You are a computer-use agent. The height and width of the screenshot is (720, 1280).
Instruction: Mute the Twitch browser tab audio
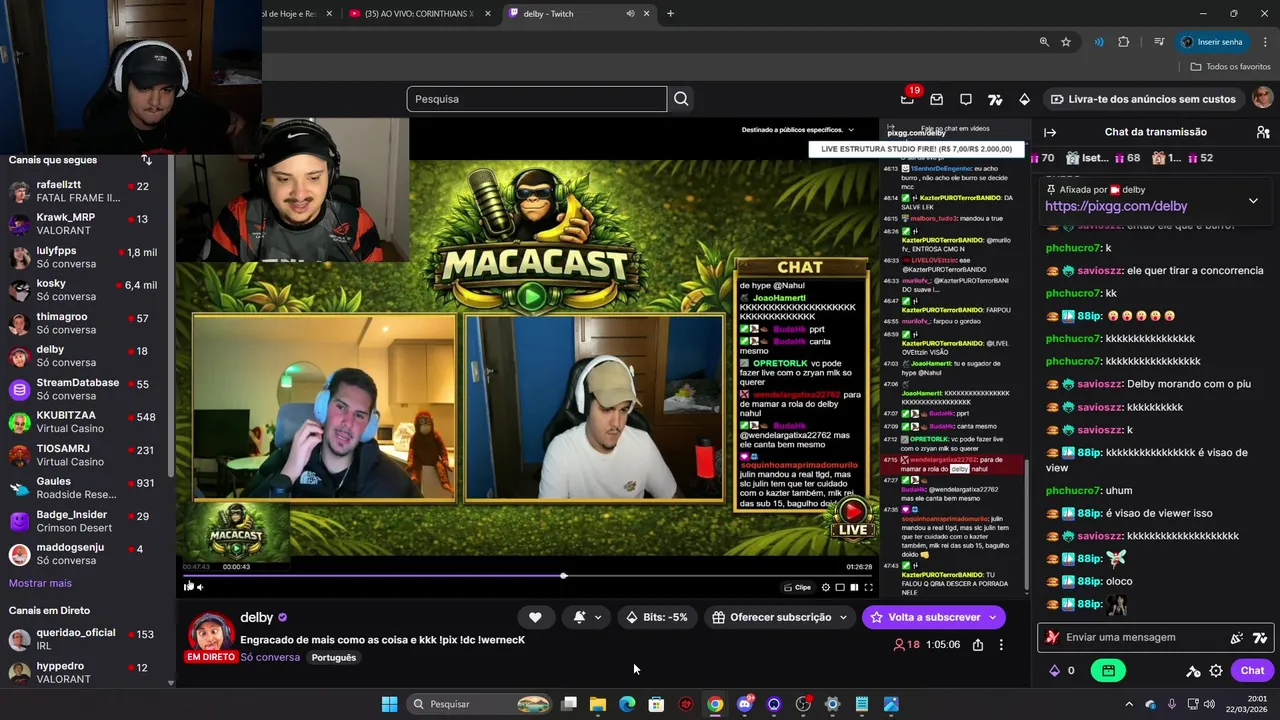pyautogui.click(x=630, y=14)
